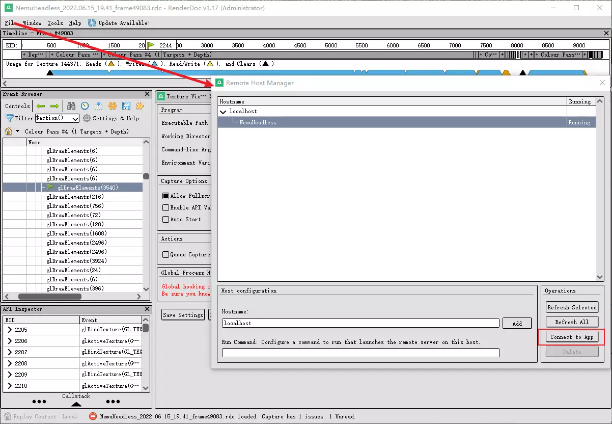Expand API Inspector row 2209
The image size is (612, 424).
click(9, 374)
